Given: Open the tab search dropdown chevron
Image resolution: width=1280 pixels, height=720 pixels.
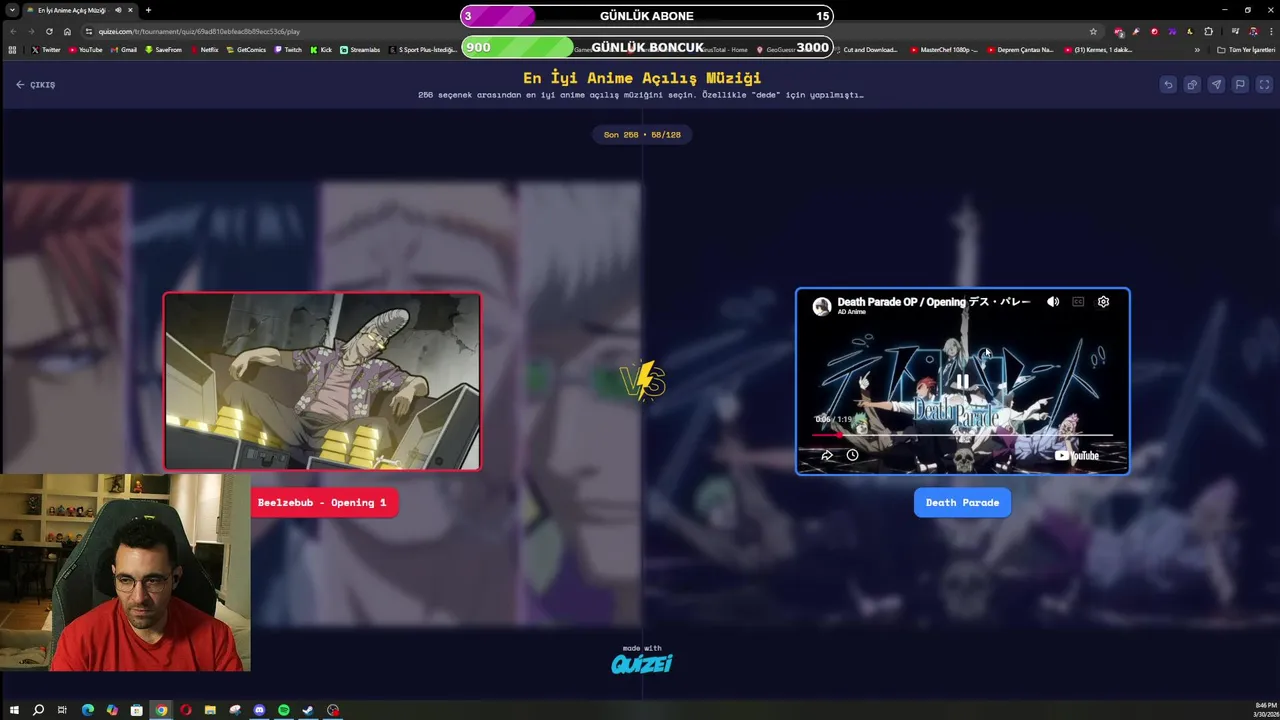Looking at the screenshot, I should (x=11, y=10).
